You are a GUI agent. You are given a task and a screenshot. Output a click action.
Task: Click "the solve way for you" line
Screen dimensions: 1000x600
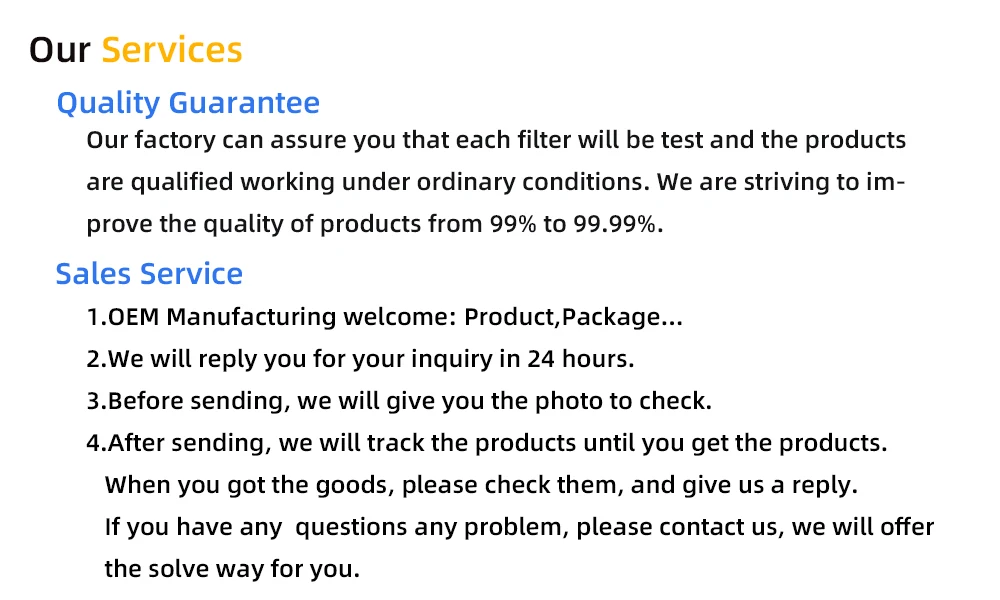(x=232, y=569)
